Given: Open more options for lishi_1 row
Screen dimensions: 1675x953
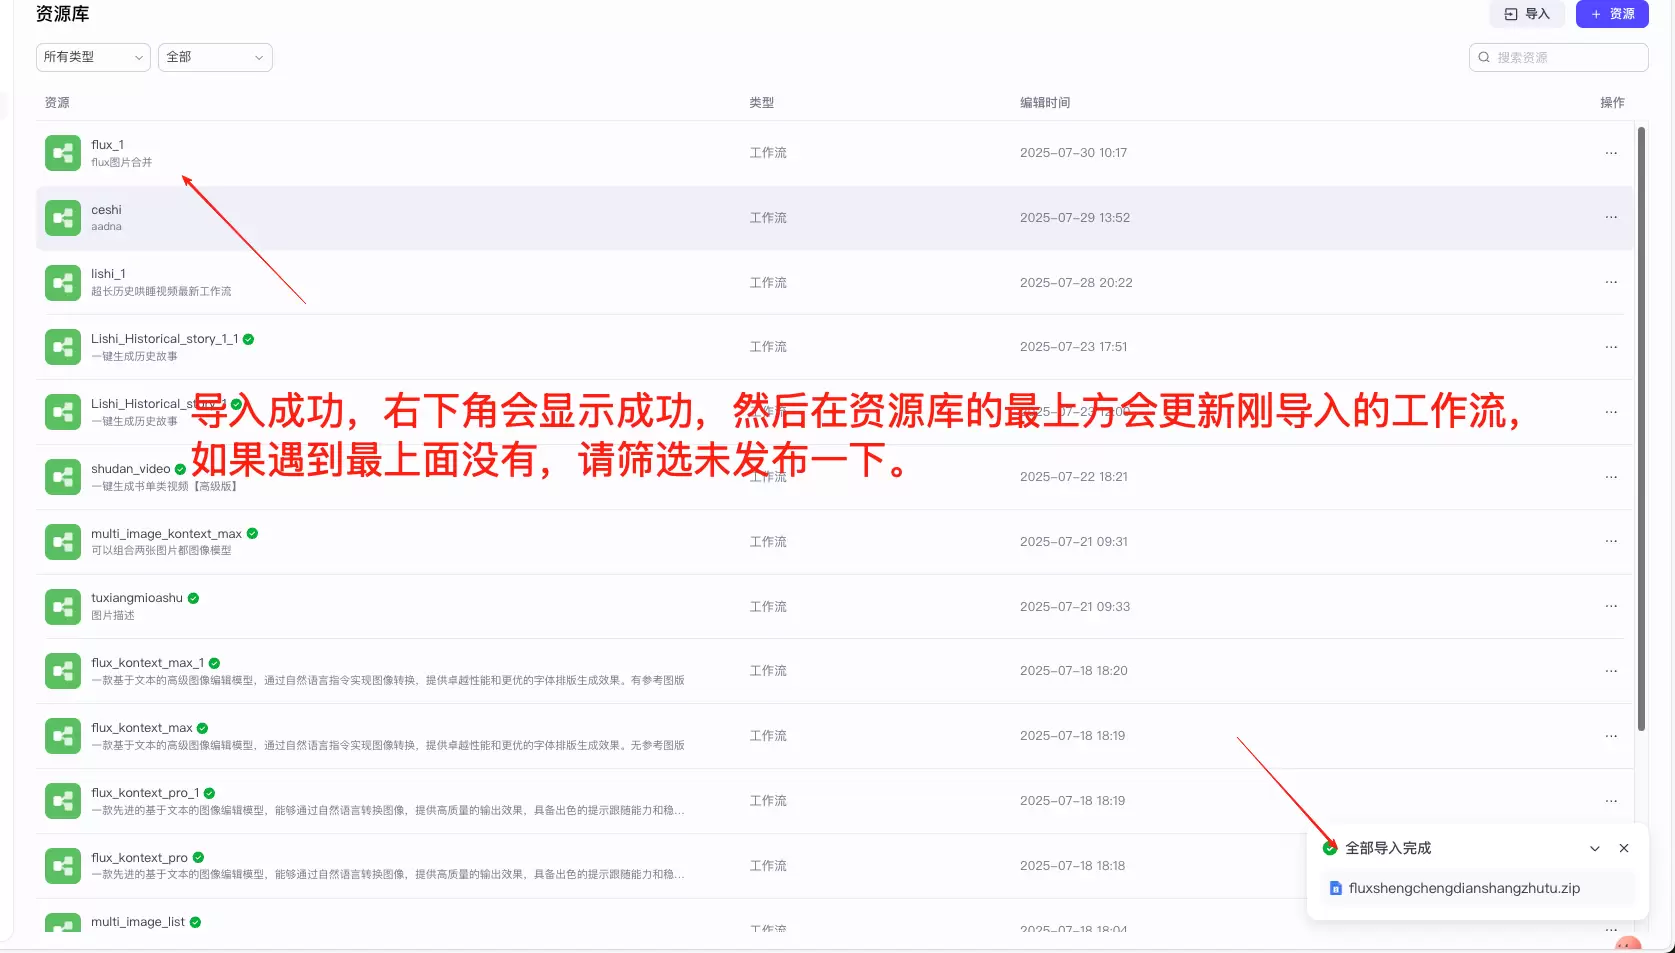Looking at the screenshot, I should 1610,282.
